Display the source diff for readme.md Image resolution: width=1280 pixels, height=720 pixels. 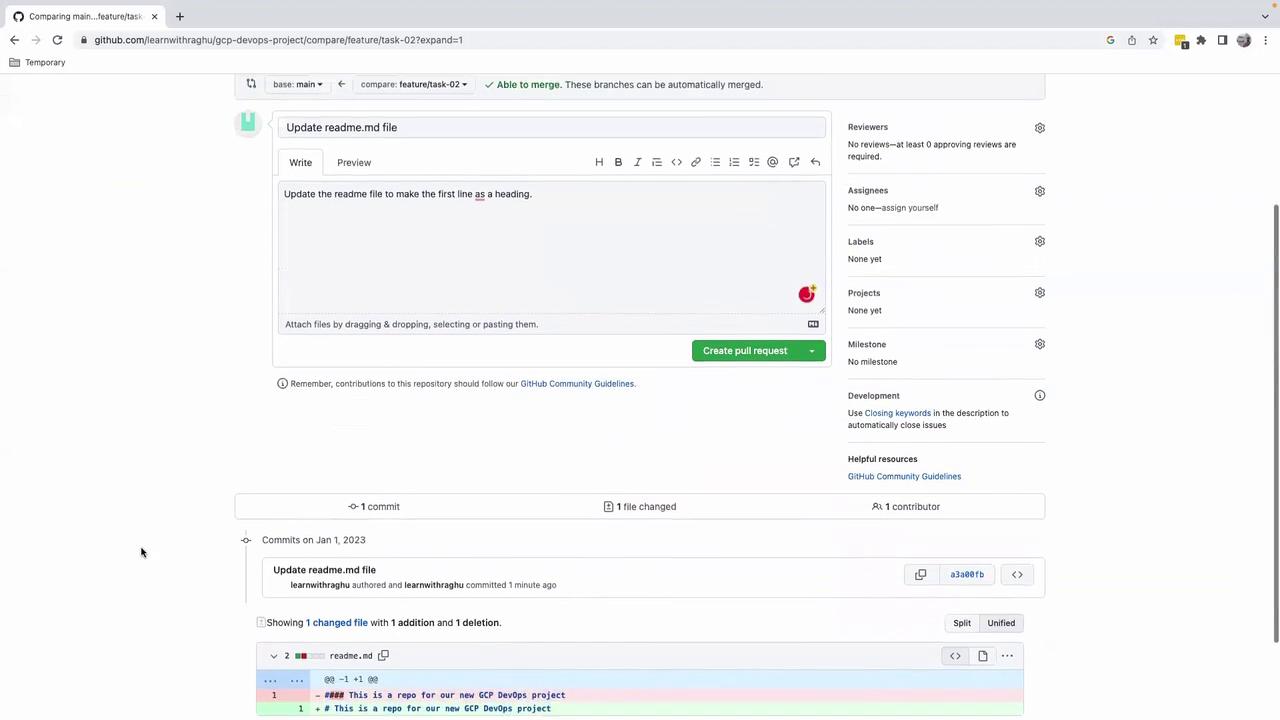(955, 656)
